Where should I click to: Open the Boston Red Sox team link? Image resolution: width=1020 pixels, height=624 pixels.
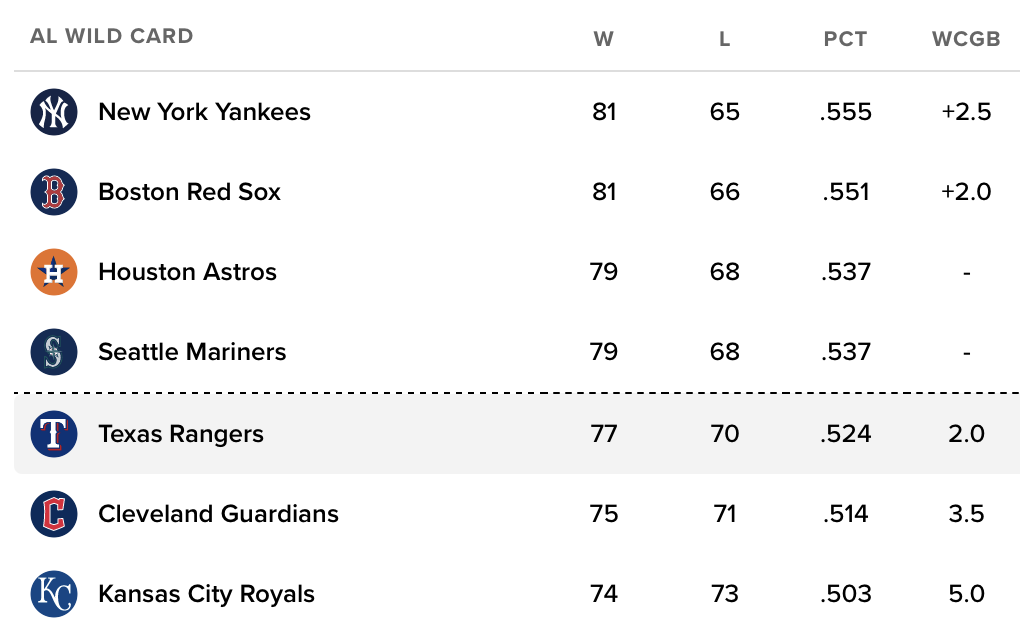(189, 192)
